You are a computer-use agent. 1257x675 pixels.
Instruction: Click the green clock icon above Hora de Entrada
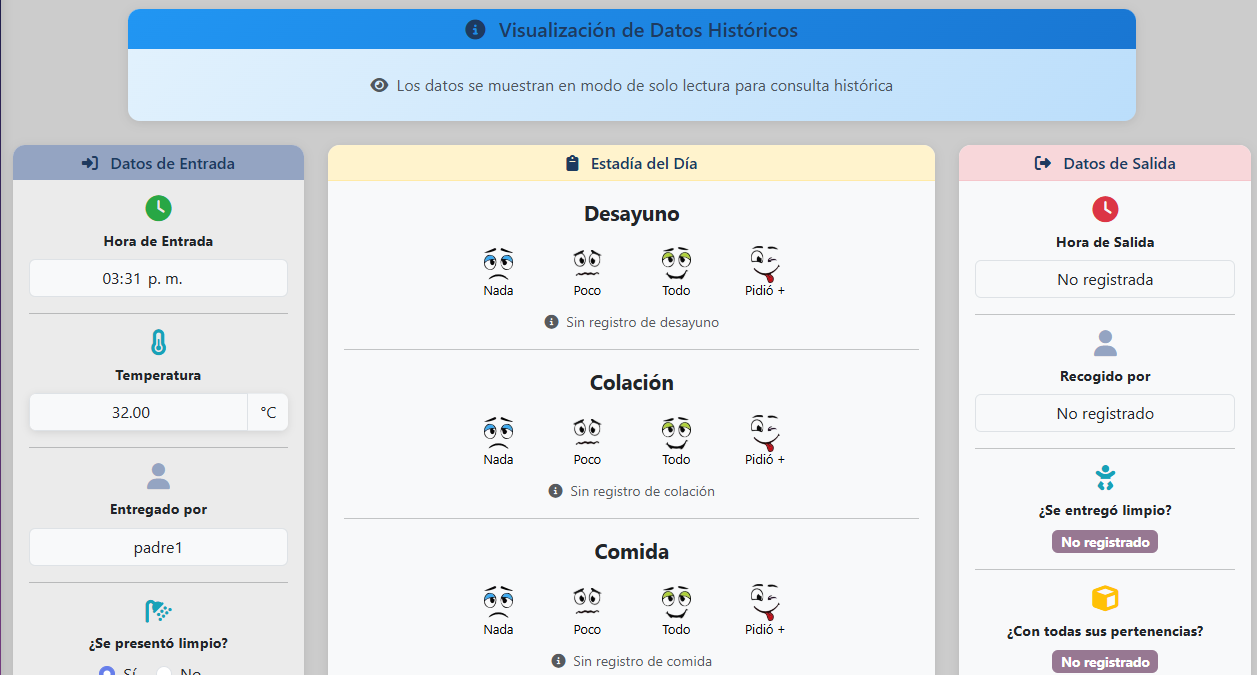click(x=158, y=209)
